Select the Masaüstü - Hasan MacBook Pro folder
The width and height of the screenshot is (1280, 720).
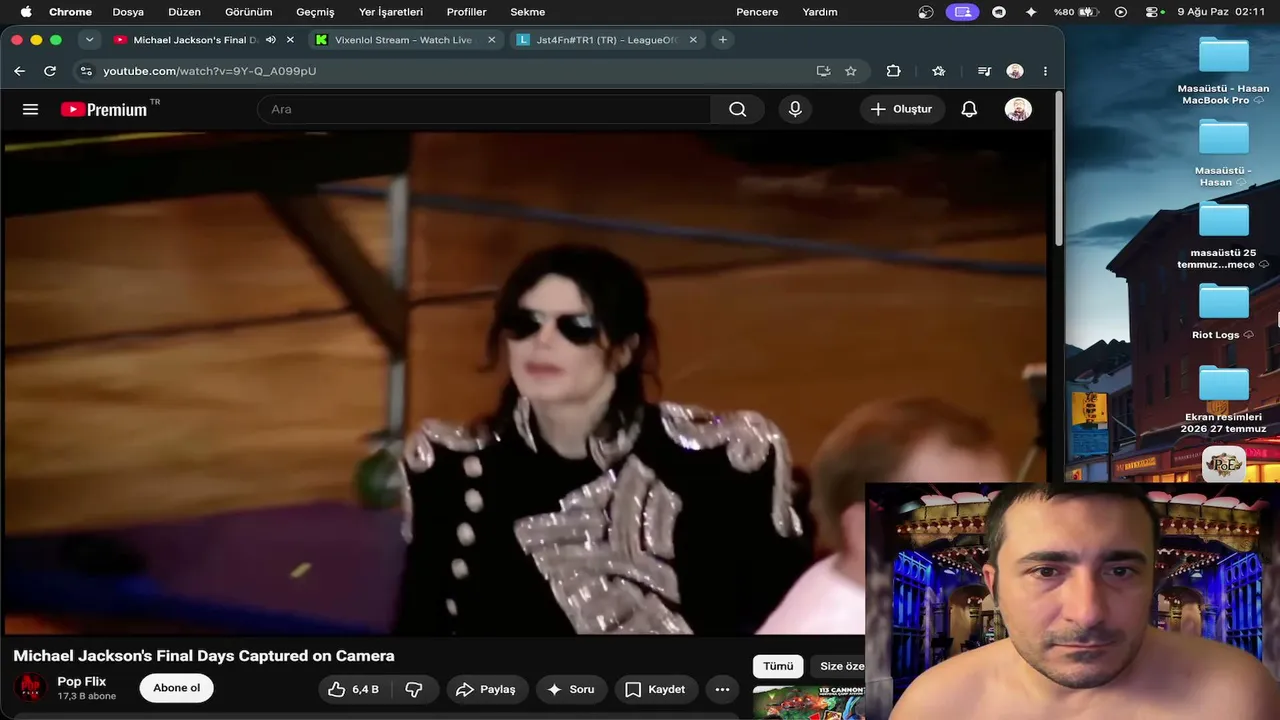click(1223, 72)
